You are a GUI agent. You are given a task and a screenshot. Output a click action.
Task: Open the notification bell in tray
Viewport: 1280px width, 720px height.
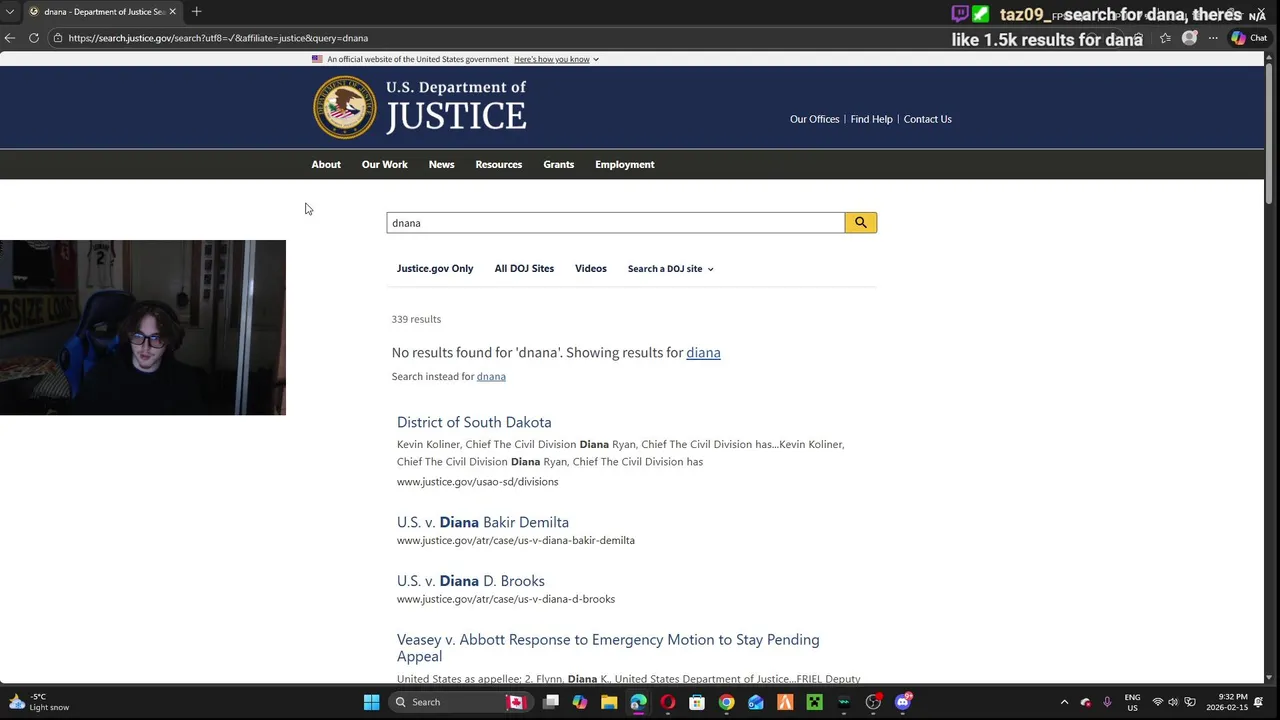[1259, 702]
